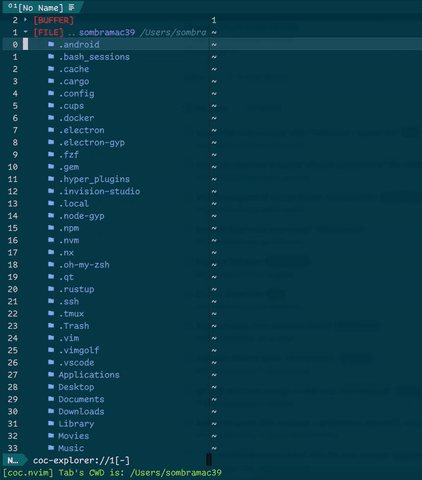Click the folder icon beside .ssh
Viewport: 422px width, 480px height.
coord(51,301)
